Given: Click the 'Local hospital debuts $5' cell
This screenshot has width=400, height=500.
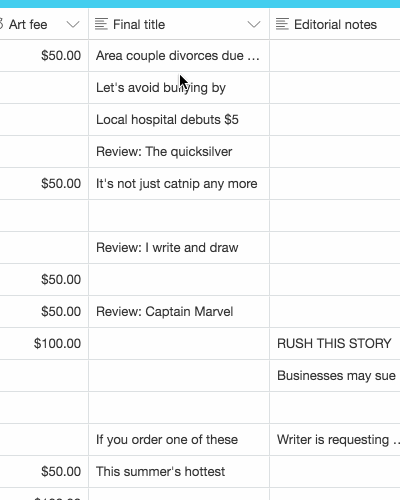Looking at the screenshot, I should click(x=179, y=120).
